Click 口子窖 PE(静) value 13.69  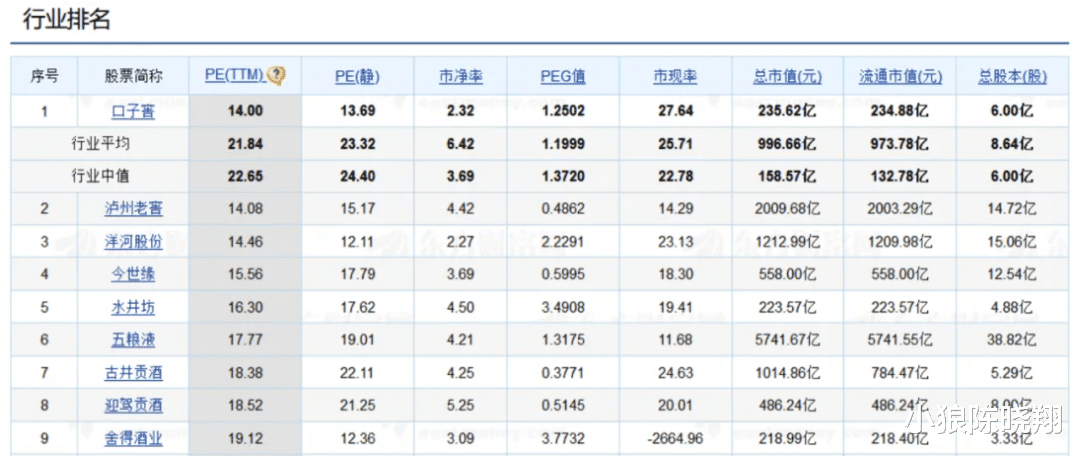[x=357, y=111]
